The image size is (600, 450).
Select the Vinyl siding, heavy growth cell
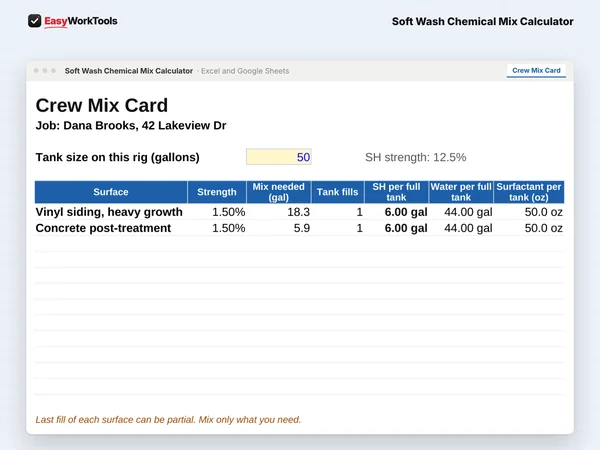109,212
